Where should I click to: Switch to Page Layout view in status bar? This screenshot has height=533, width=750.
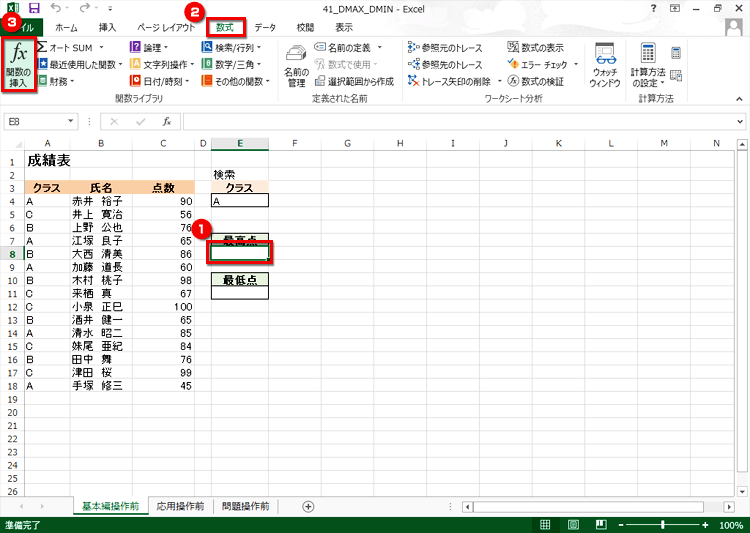[x=573, y=524]
